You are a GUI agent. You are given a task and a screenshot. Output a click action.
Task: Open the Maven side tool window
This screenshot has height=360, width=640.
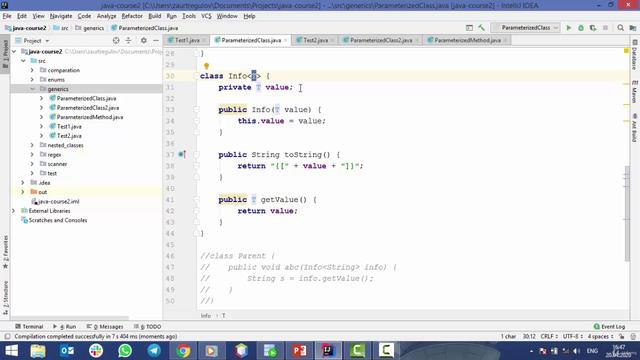634,92
